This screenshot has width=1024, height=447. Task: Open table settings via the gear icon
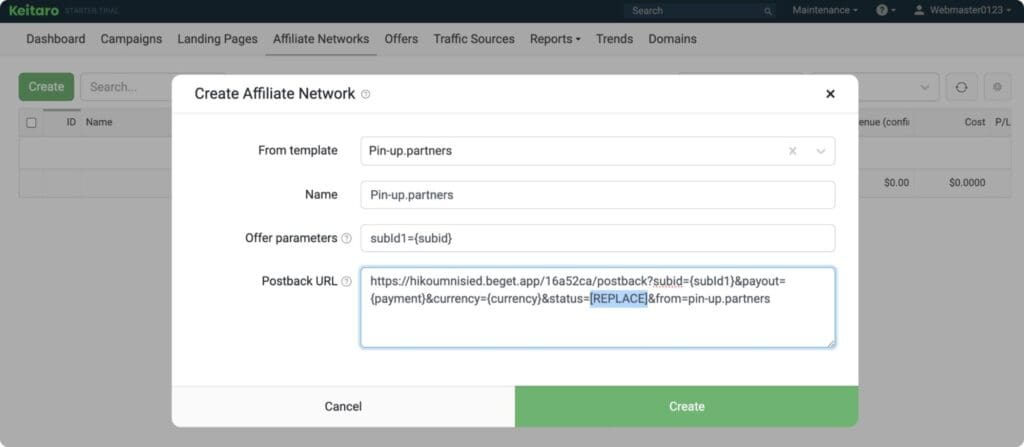[997, 87]
